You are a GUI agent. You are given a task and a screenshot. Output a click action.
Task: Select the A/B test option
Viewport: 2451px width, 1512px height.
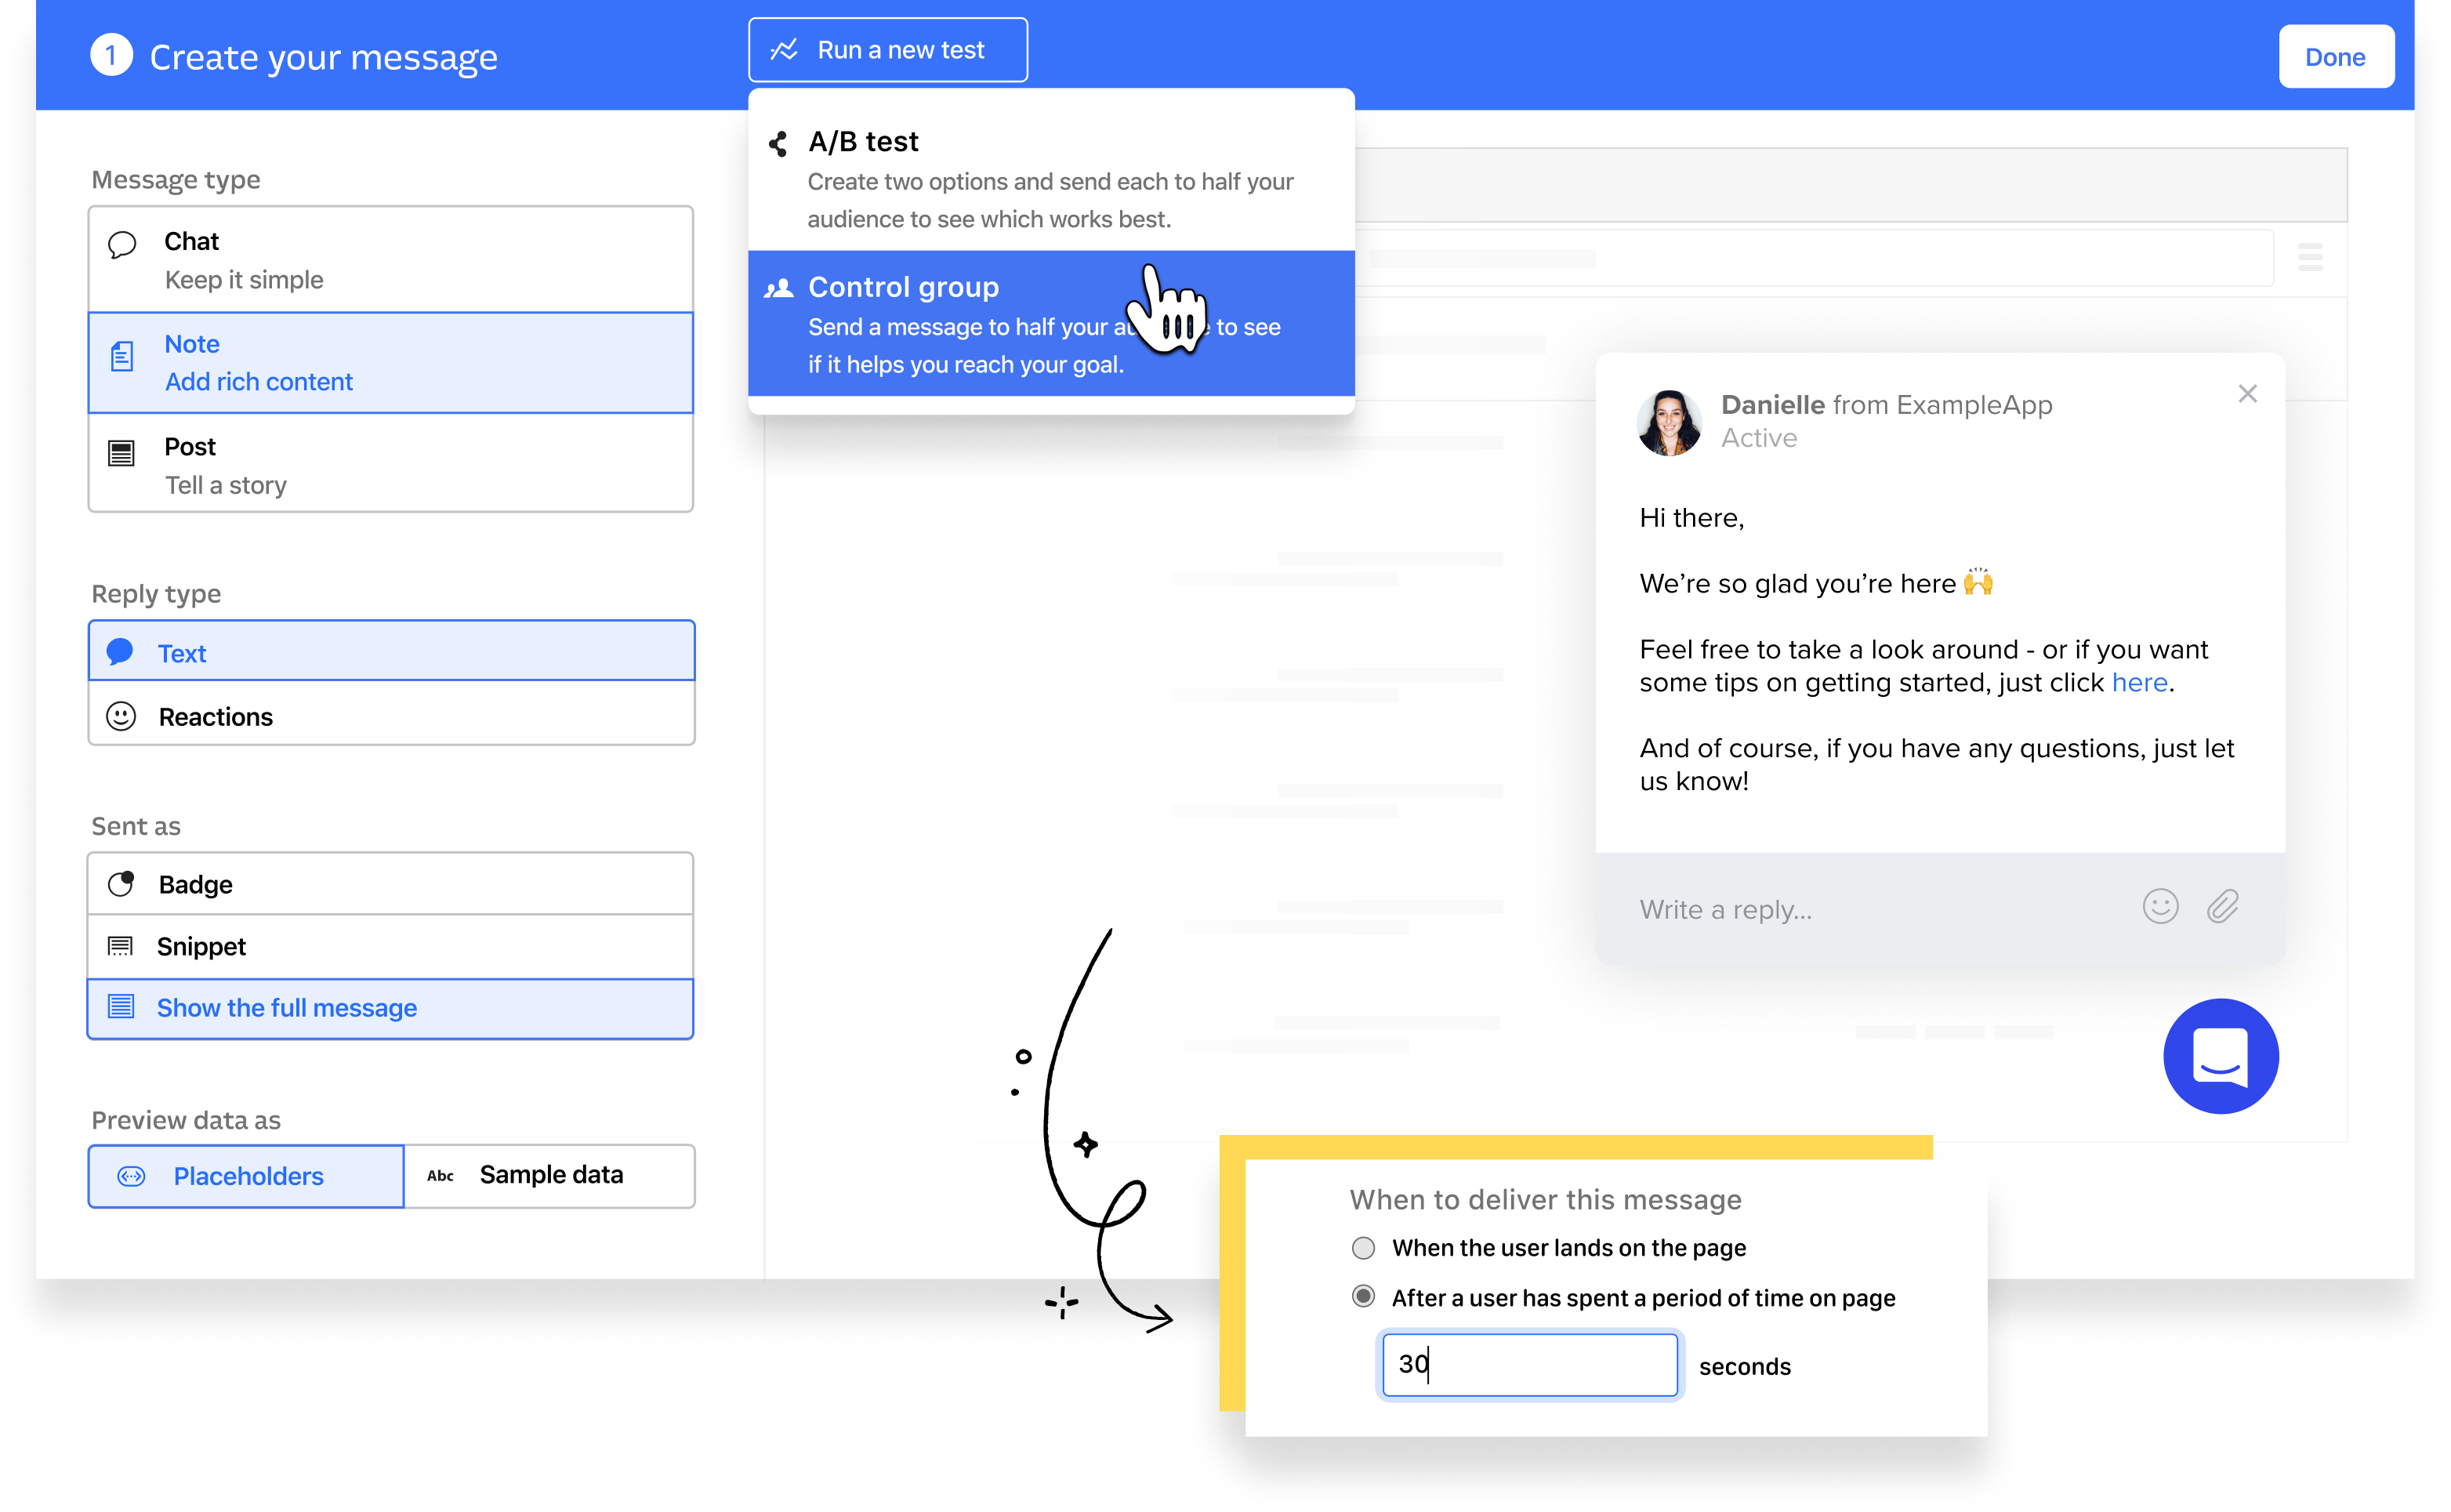point(1052,176)
